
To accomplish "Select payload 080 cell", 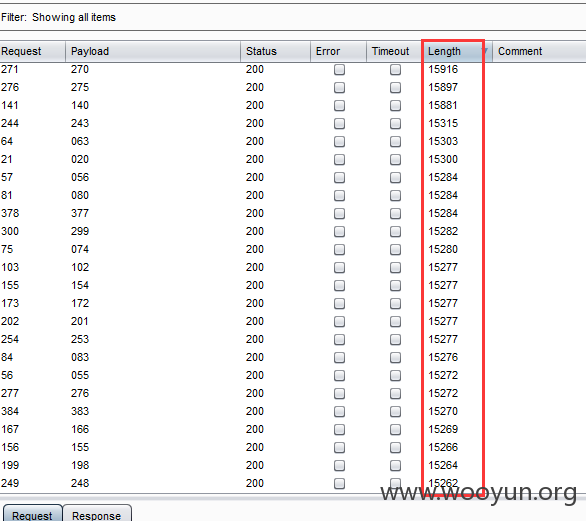I will coord(80,195).
